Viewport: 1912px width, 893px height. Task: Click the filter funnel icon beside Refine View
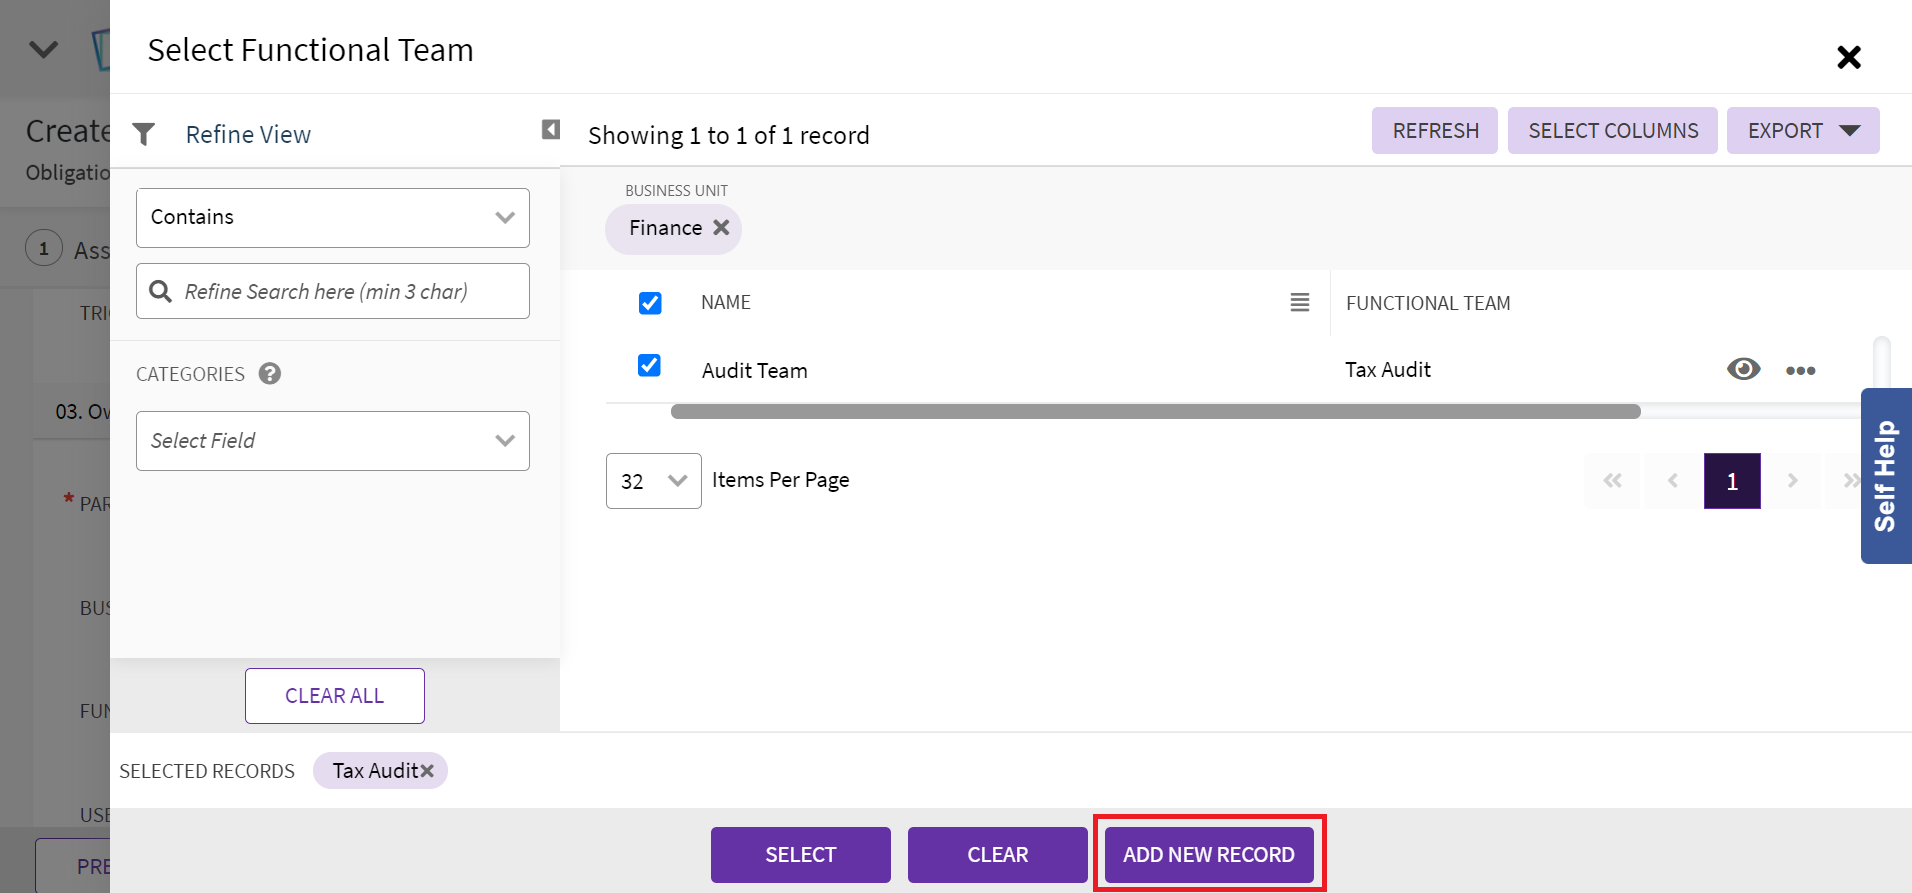pos(144,134)
